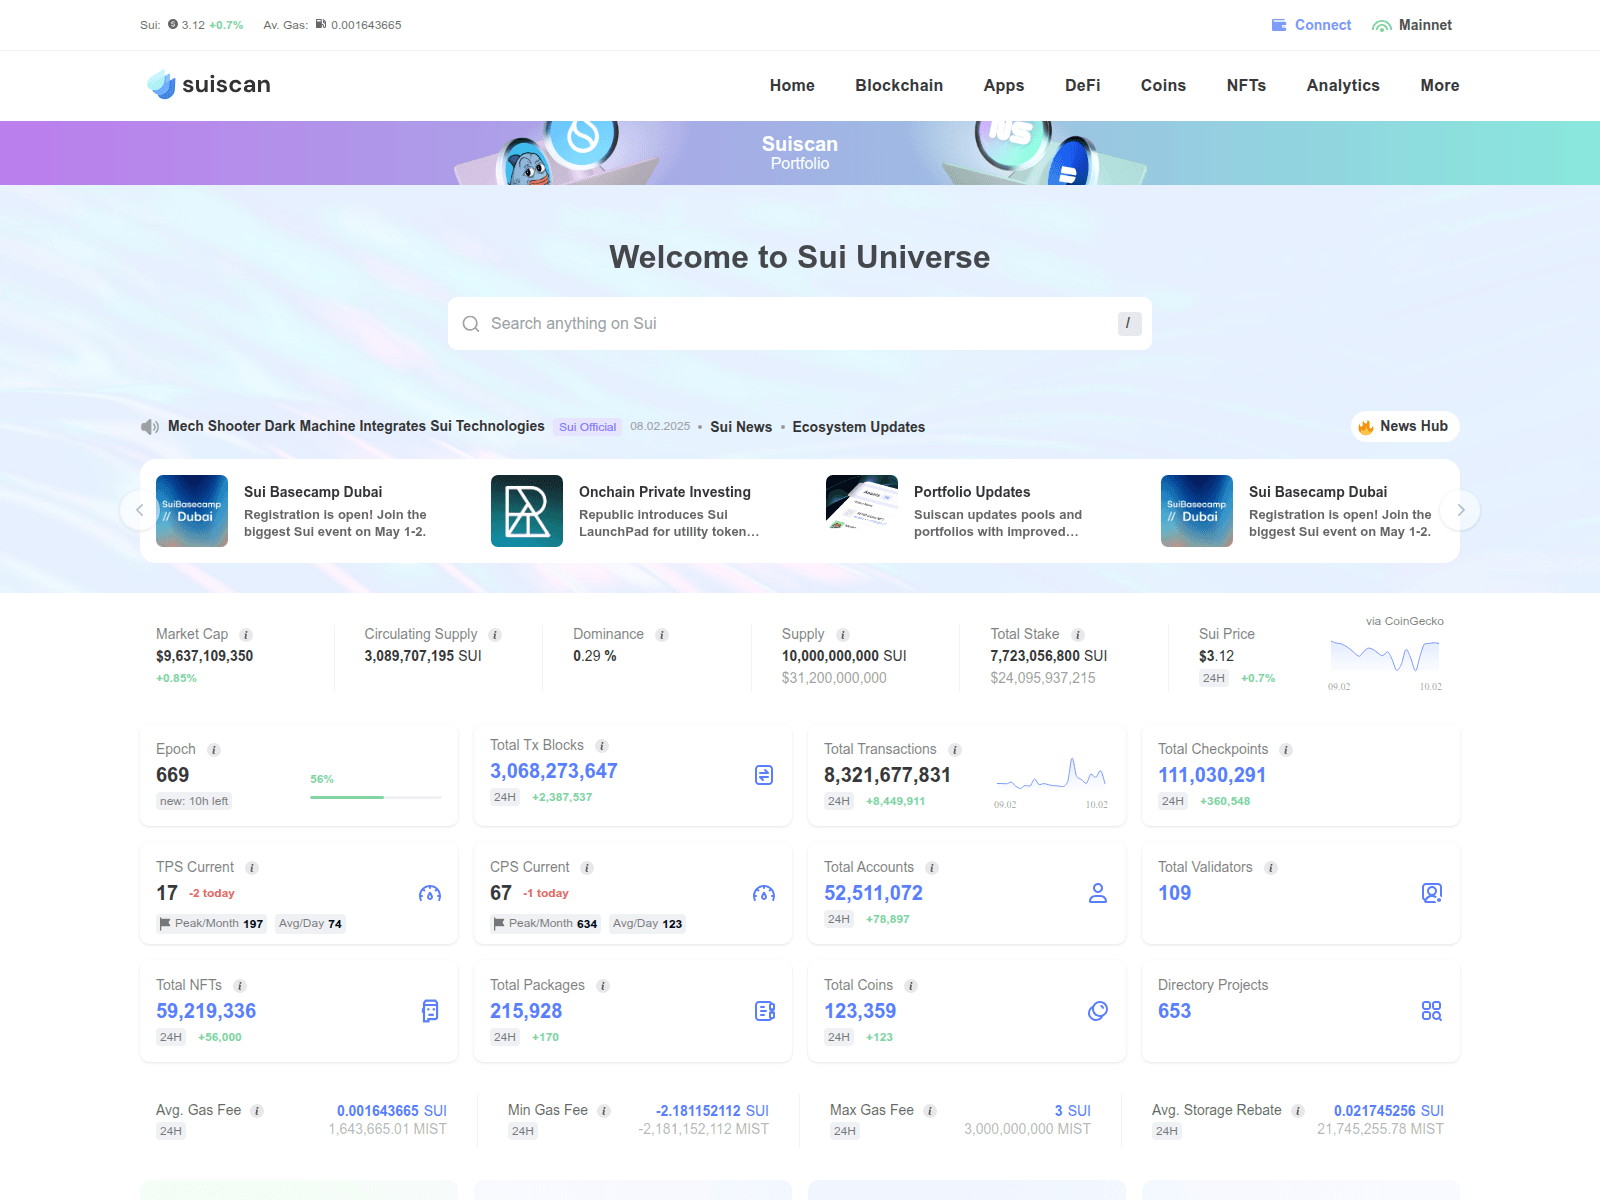Image resolution: width=1600 pixels, height=1200 pixels.
Task: Open Total Accounts value 52,511,072
Action: click(x=873, y=893)
